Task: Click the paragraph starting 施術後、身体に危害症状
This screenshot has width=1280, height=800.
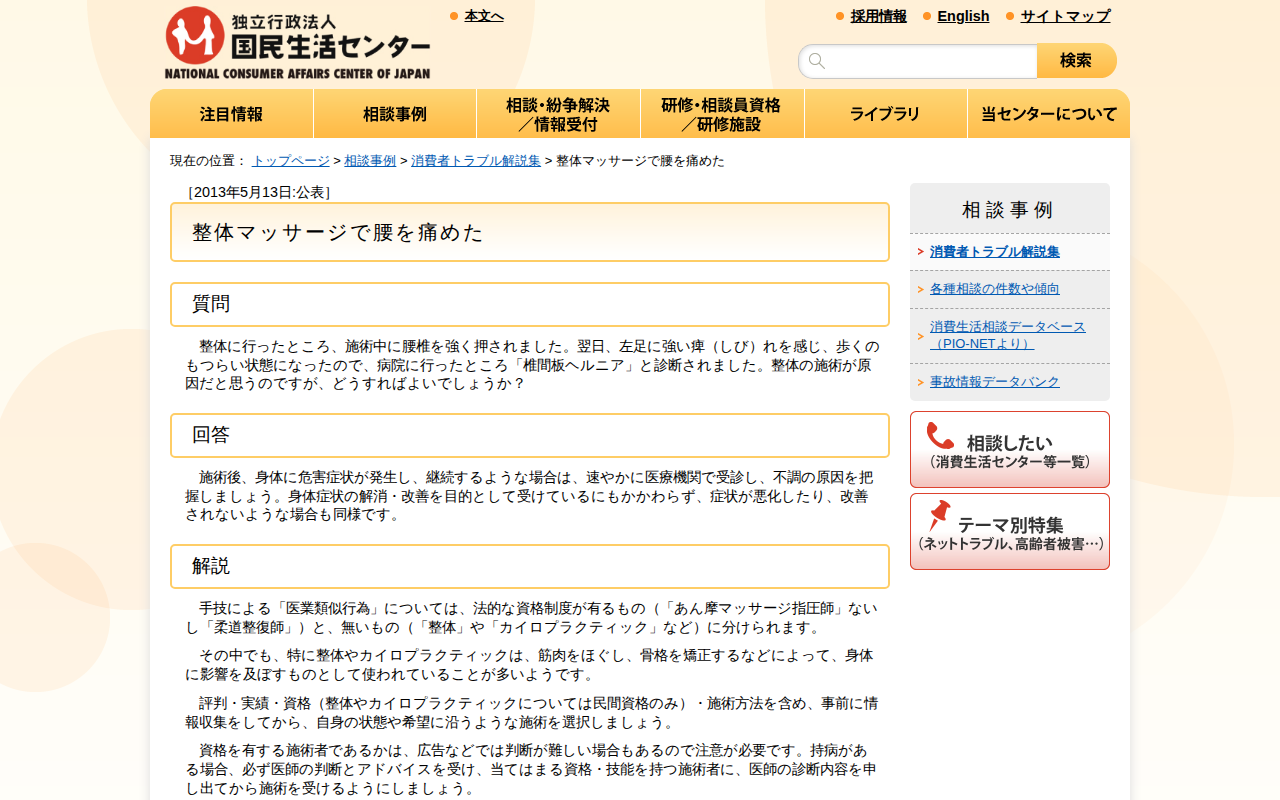Action: click(x=529, y=496)
